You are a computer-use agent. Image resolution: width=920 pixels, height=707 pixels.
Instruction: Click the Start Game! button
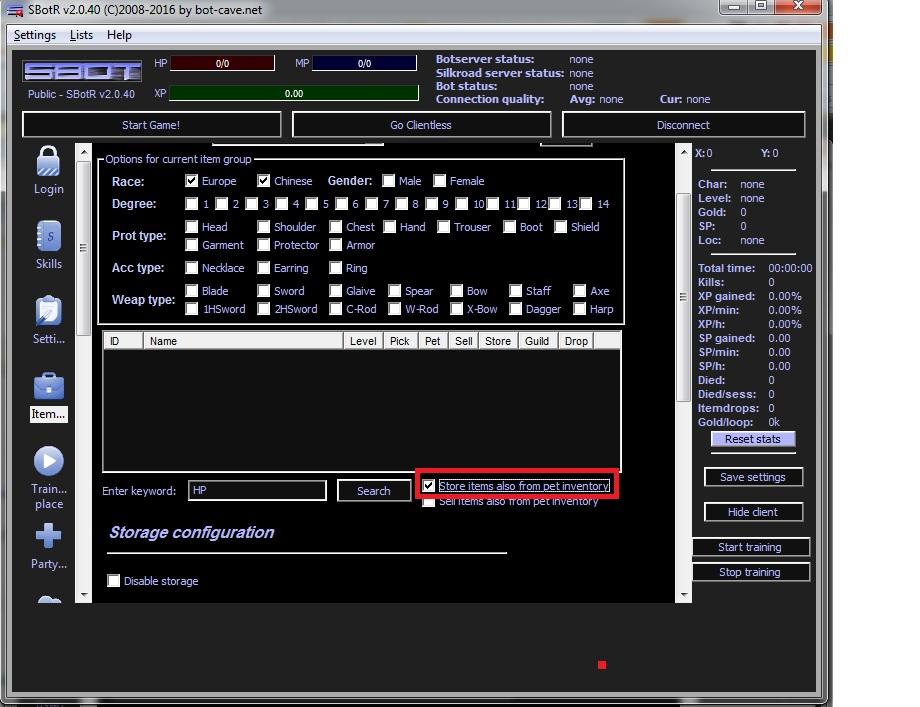(x=151, y=125)
